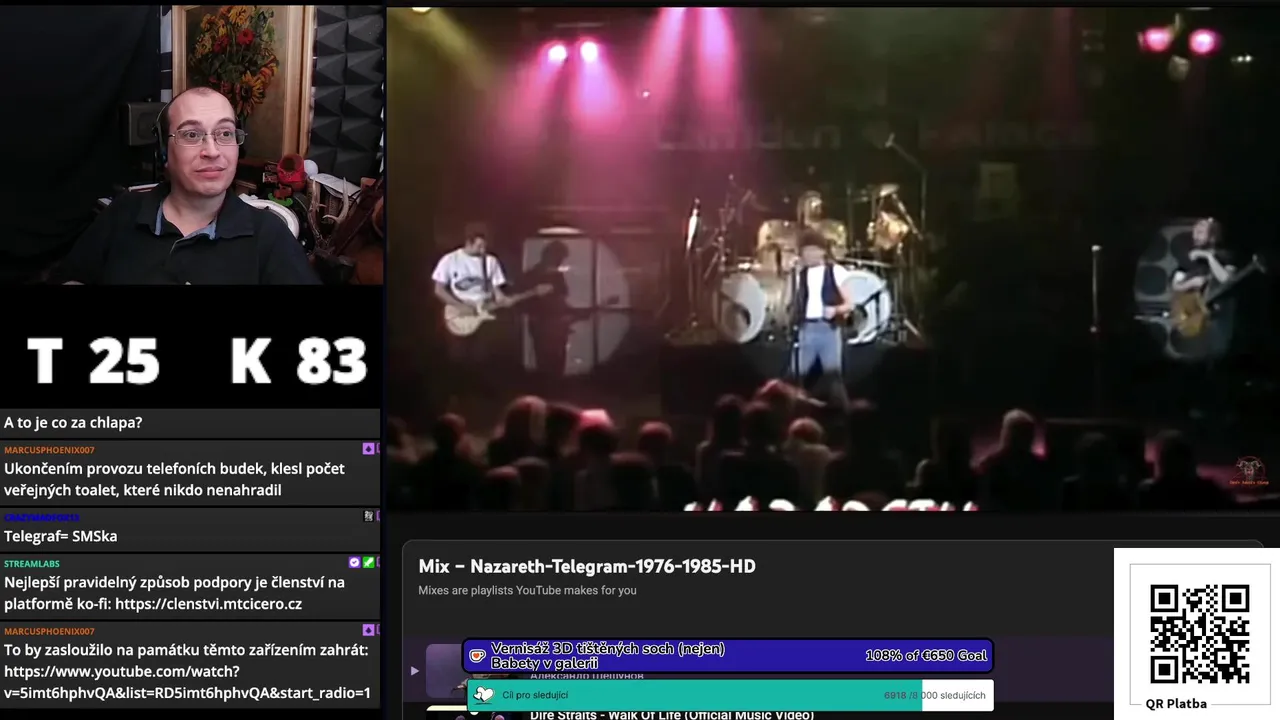
Task: Click the 108% of €650 Goal bar
Action: coord(728,656)
